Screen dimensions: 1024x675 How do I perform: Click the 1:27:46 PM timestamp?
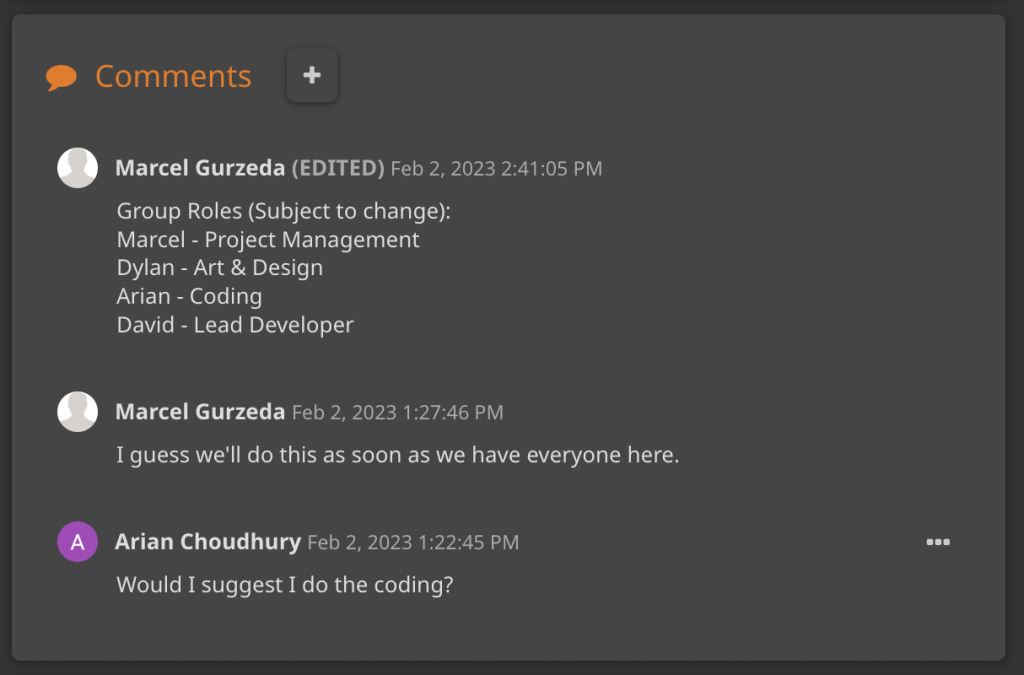397,412
